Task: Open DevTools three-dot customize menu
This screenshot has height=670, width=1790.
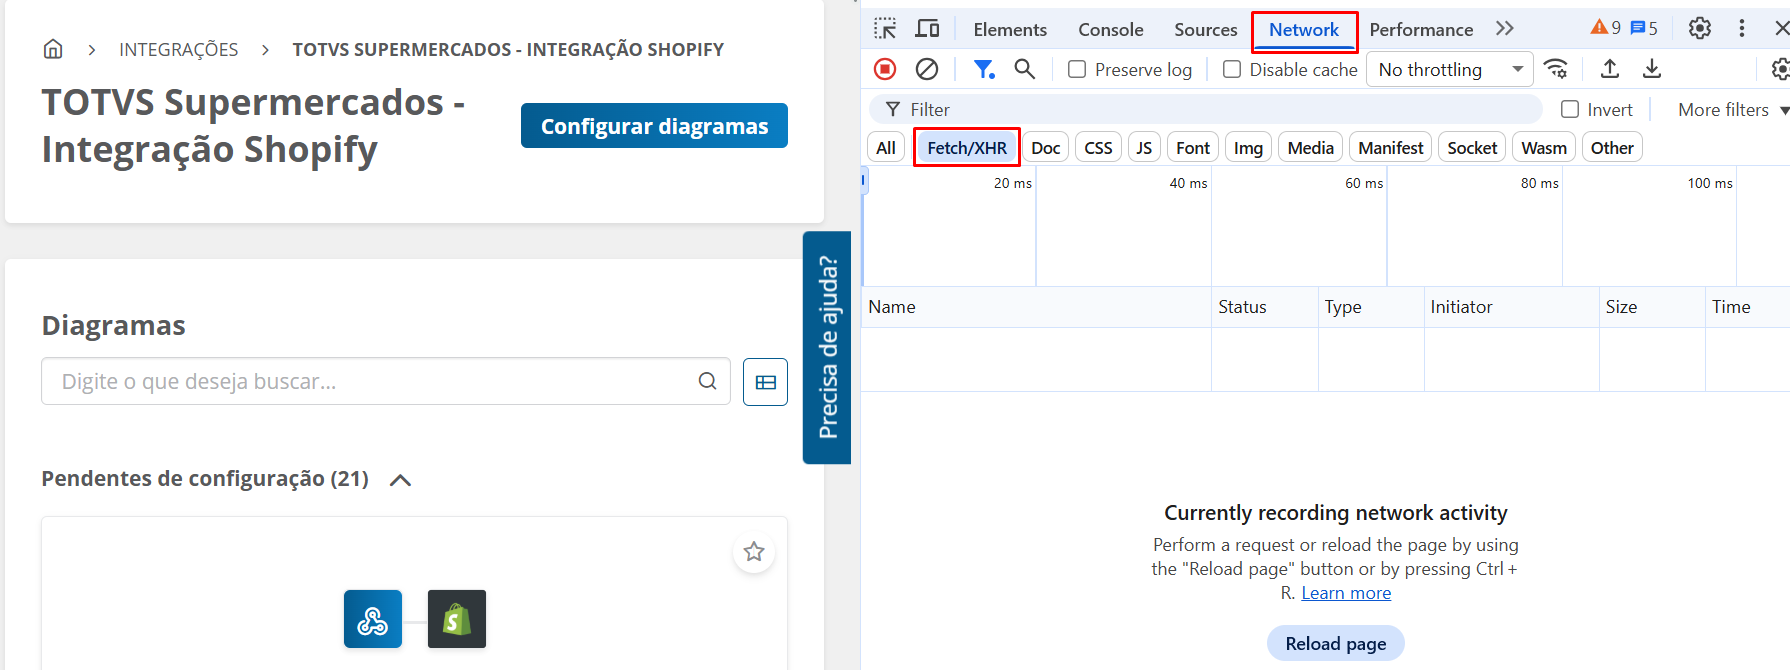Action: (1742, 29)
